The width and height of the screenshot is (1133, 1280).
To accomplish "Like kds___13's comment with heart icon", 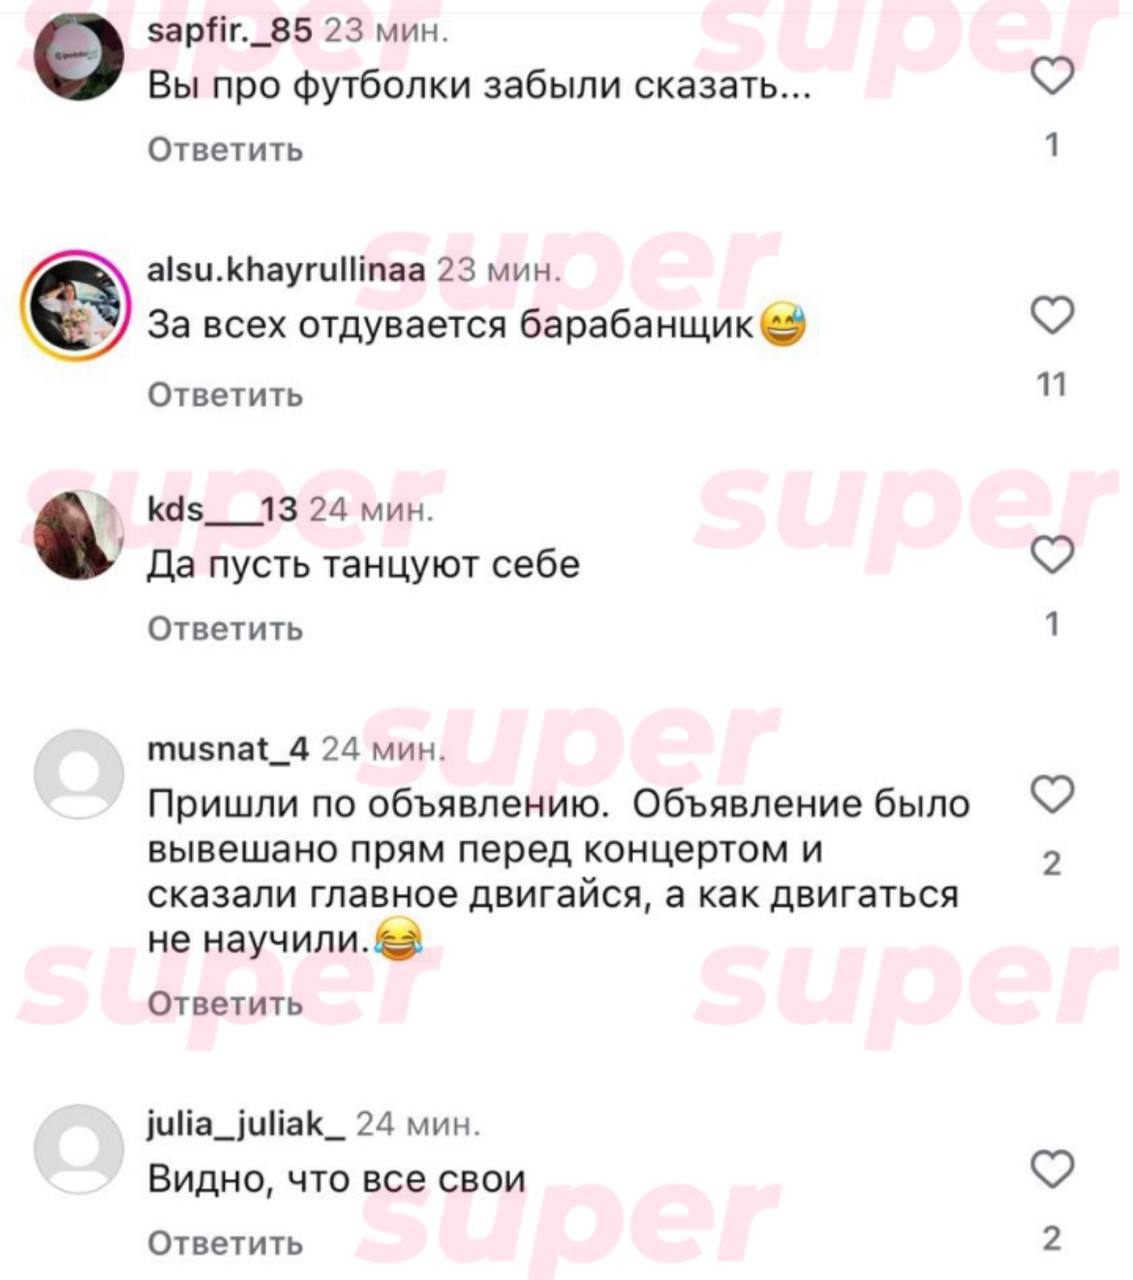I will [1051, 555].
